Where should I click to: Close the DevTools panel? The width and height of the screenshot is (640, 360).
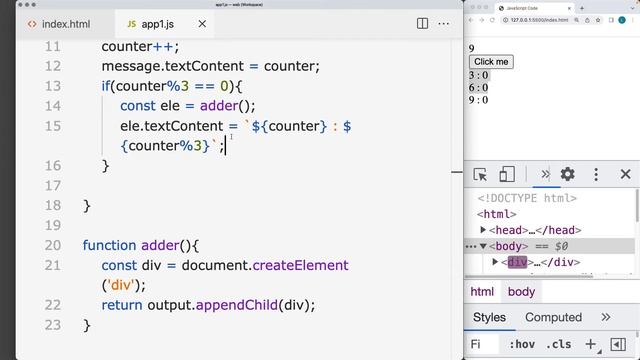click(625, 174)
